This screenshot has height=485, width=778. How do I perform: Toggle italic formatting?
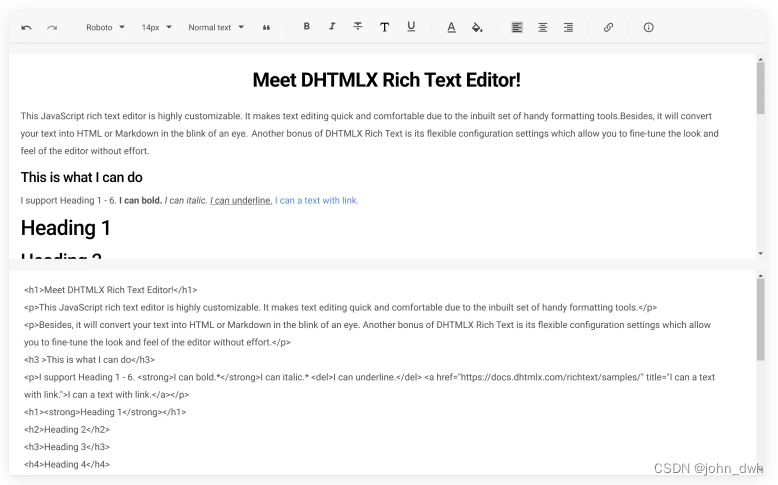(332, 26)
